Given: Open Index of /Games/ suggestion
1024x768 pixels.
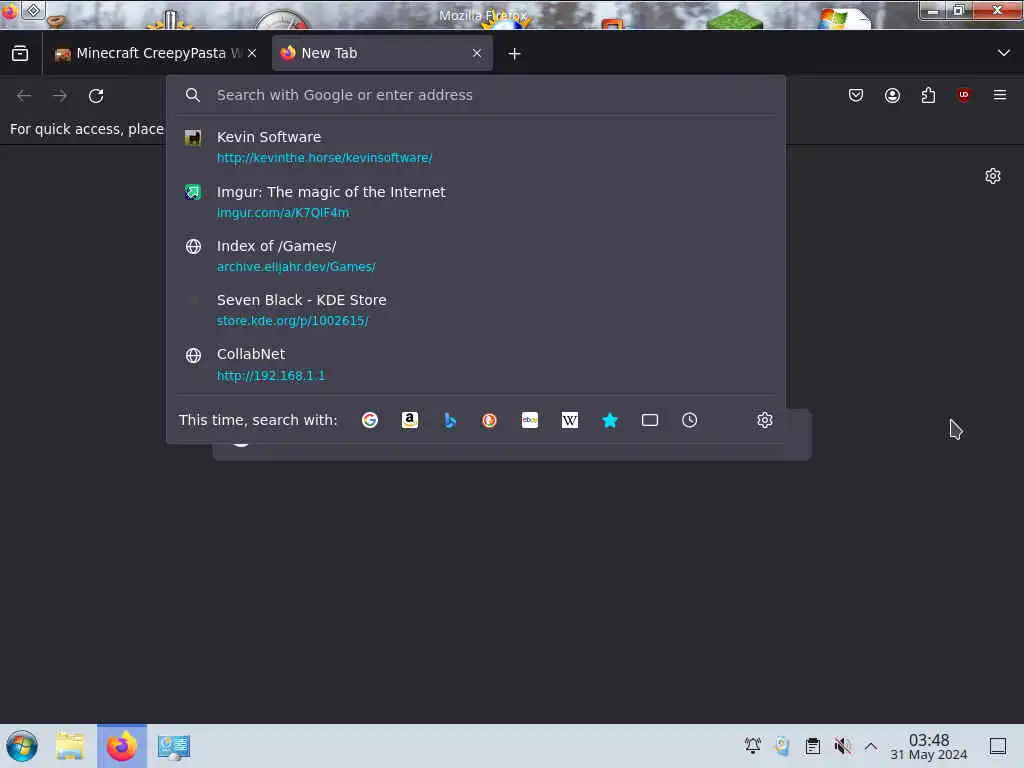Looking at the screenshot, I should click(476, 256).
